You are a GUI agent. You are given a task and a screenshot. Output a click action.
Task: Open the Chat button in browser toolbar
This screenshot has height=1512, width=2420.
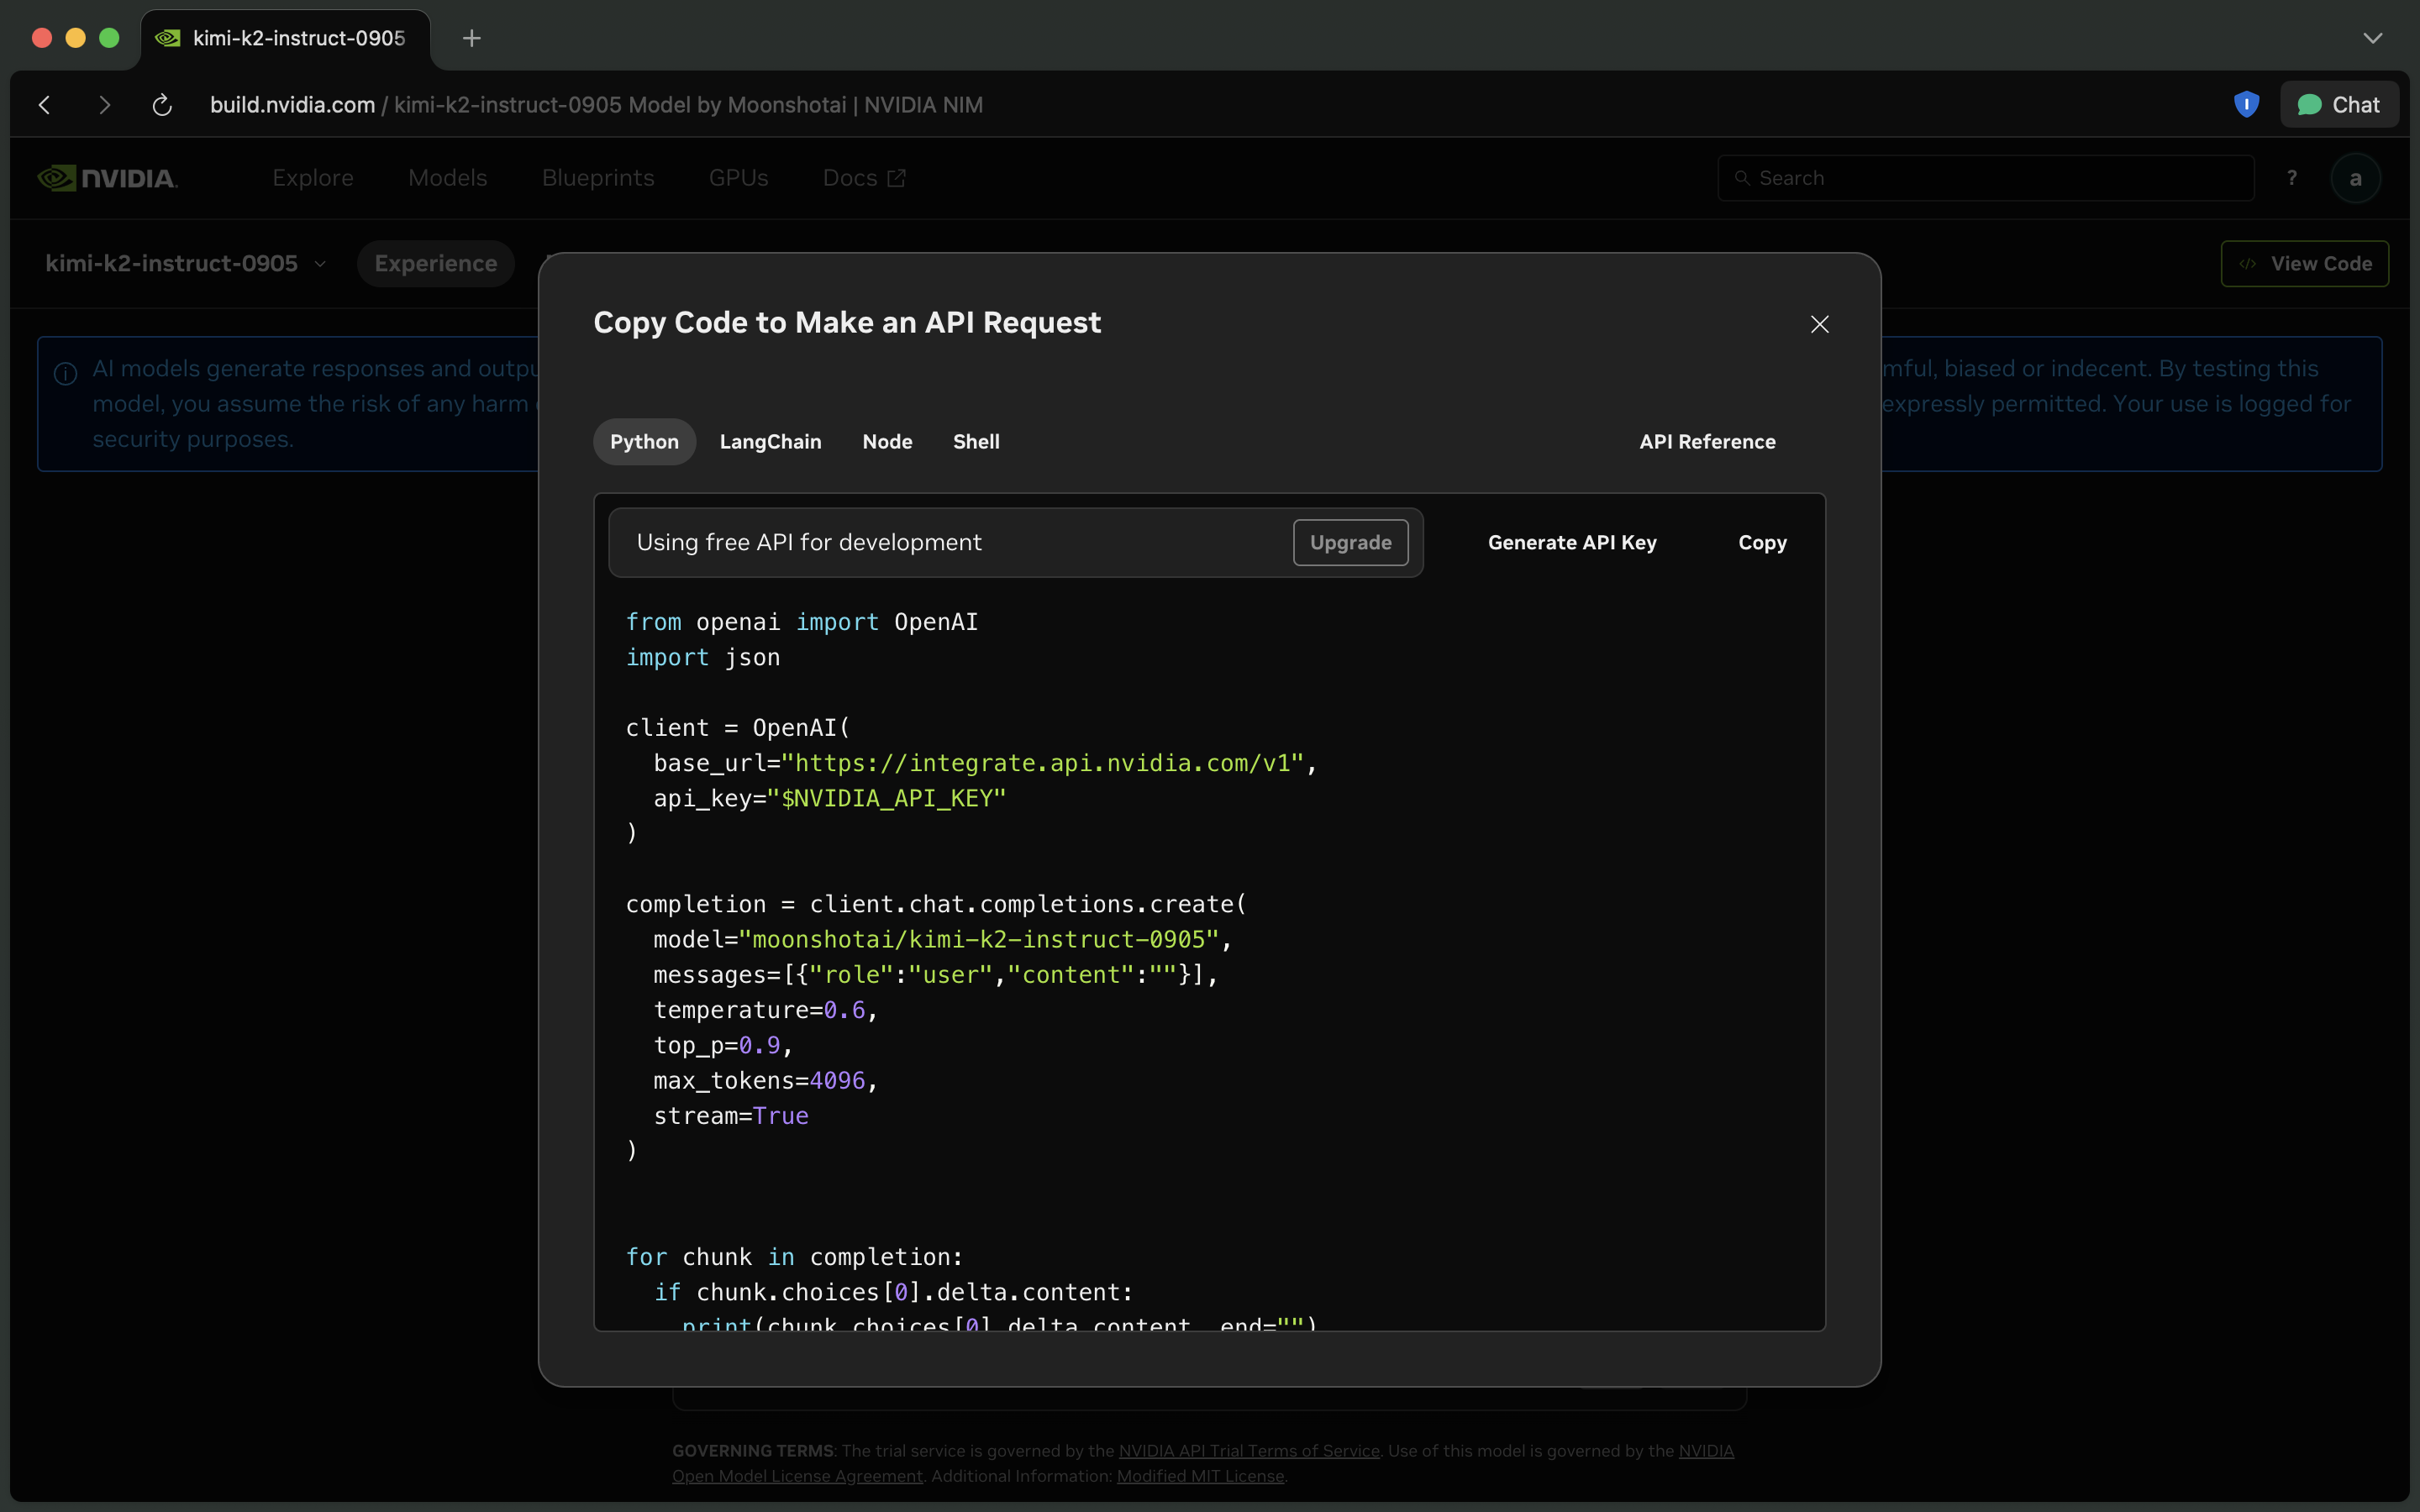pyautogui.click(x=2339, y=105)
